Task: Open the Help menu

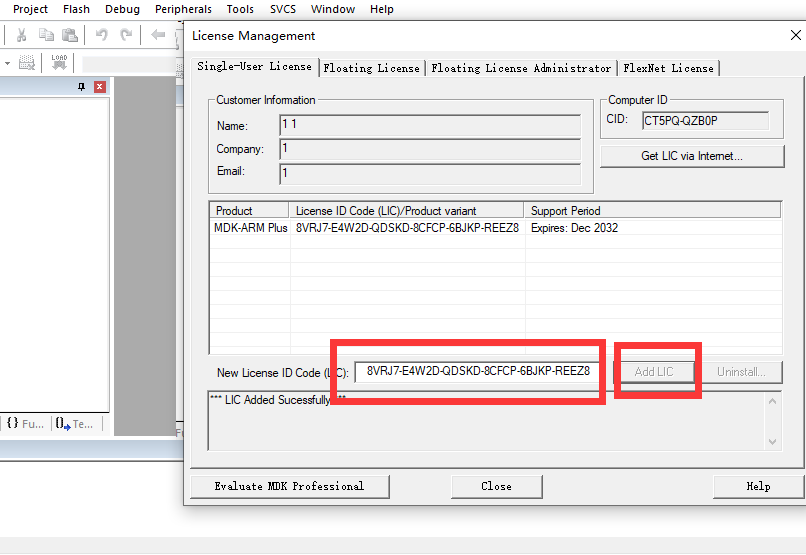Action: pos(381,9)
